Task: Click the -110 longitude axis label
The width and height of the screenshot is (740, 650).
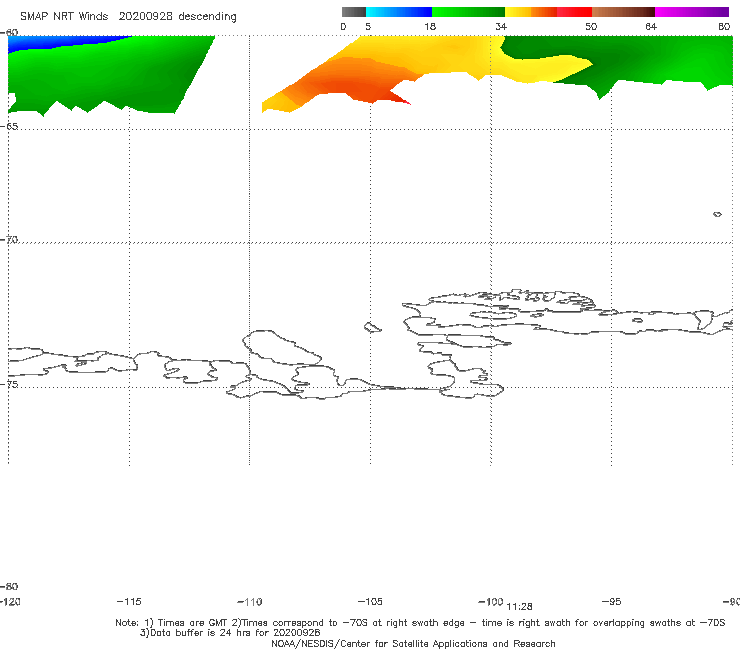Action: point(249,602)
